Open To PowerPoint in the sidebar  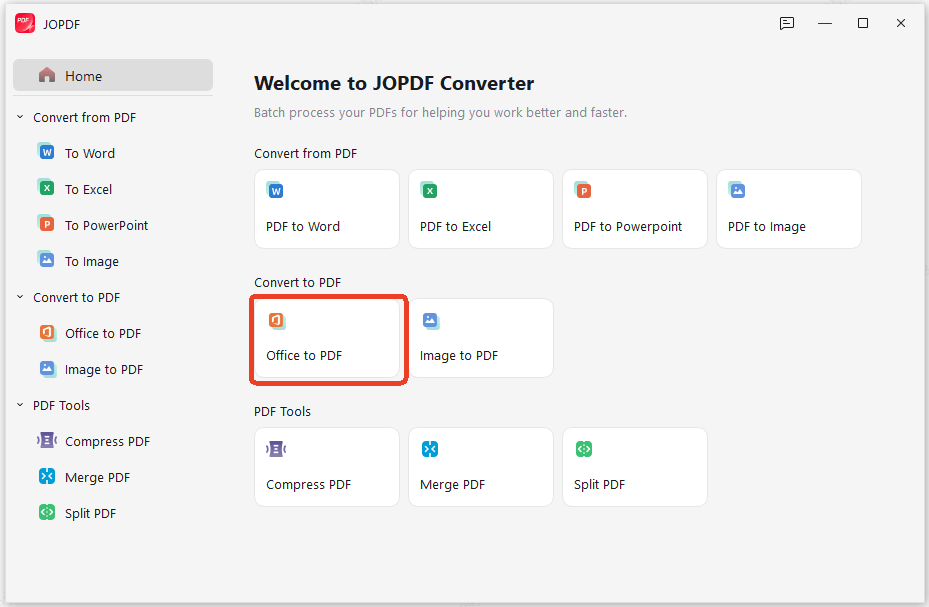(x=107, y=226)
